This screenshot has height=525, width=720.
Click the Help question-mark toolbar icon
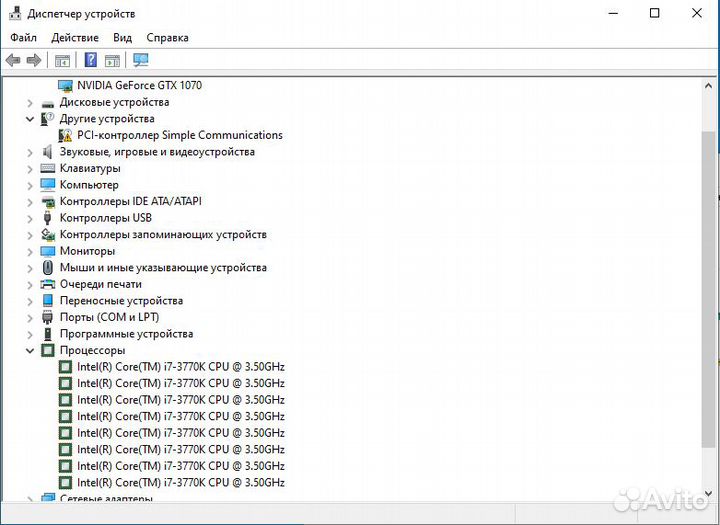tap(91, 60)
